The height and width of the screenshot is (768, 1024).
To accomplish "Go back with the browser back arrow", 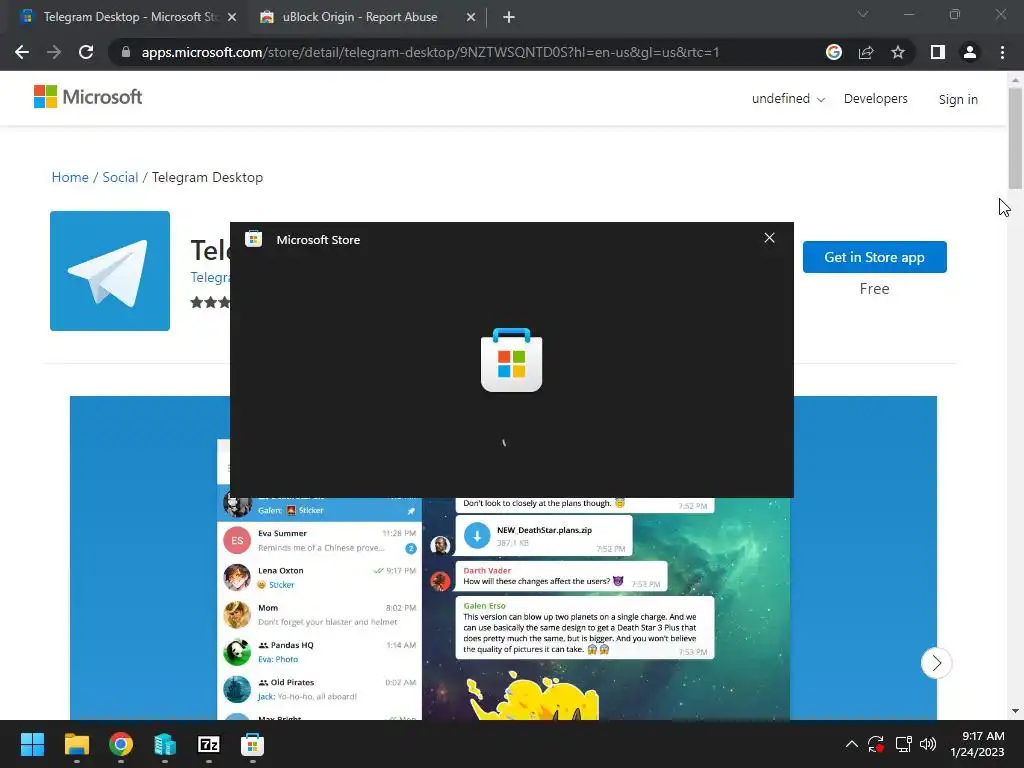I will point(22,52).
